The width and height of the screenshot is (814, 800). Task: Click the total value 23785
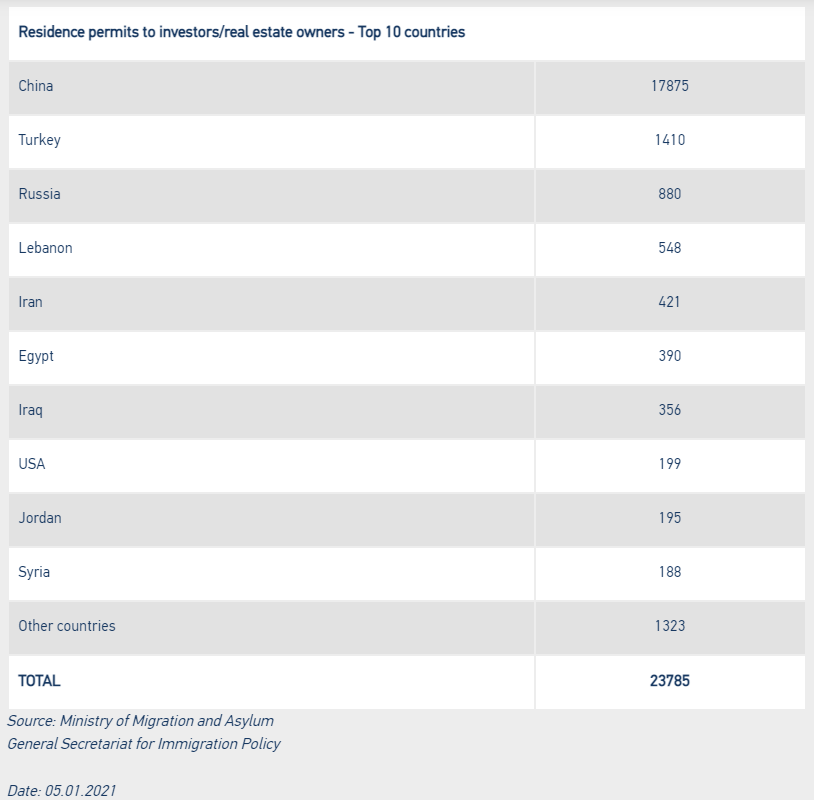[669, 680]
